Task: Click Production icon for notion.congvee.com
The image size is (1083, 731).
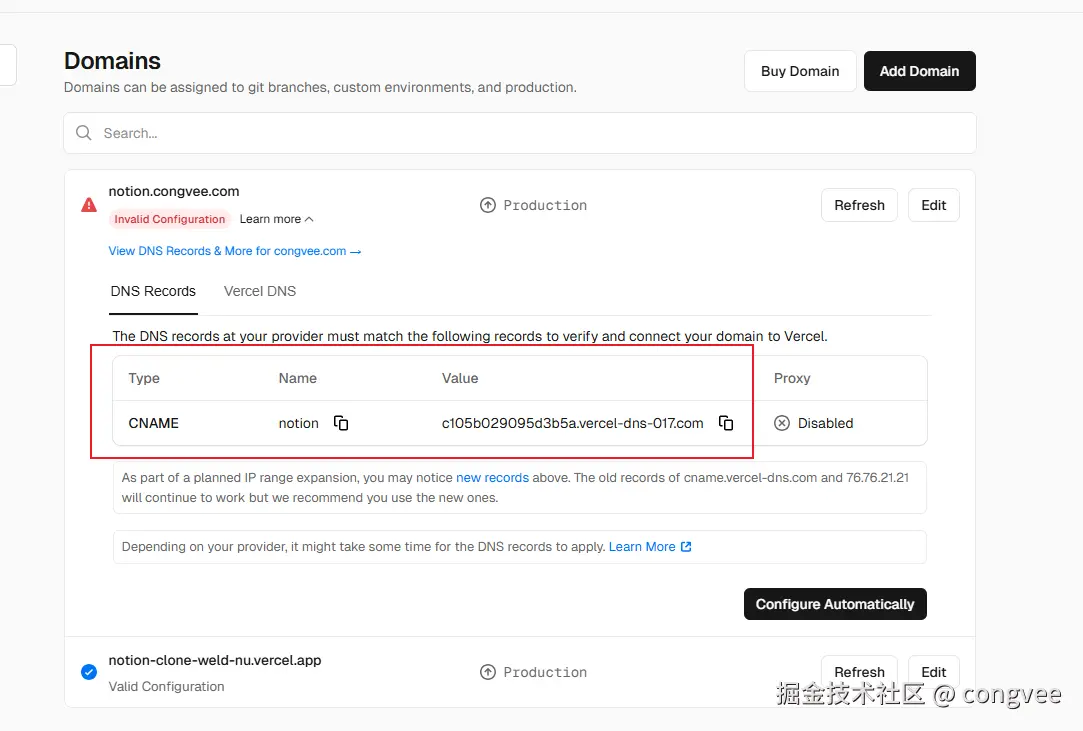Action: tap(488, 205)
